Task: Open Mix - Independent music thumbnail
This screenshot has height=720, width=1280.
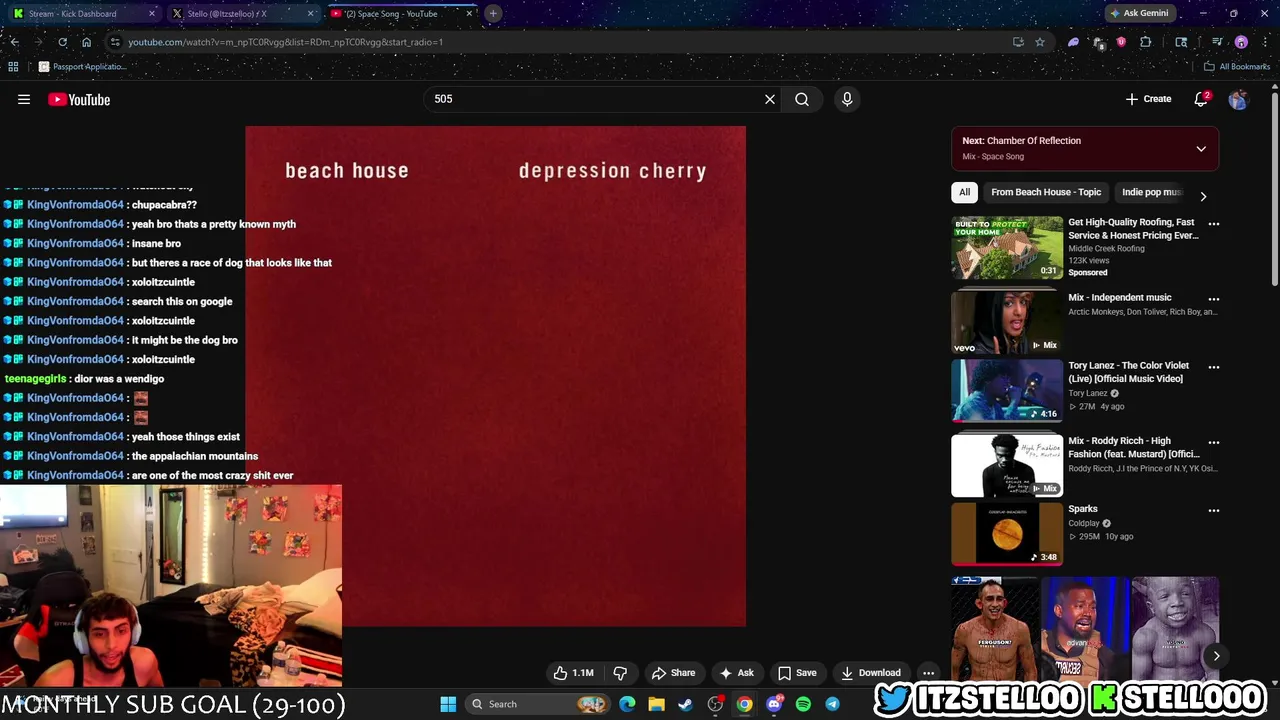Action: (x=1007, y=323)
